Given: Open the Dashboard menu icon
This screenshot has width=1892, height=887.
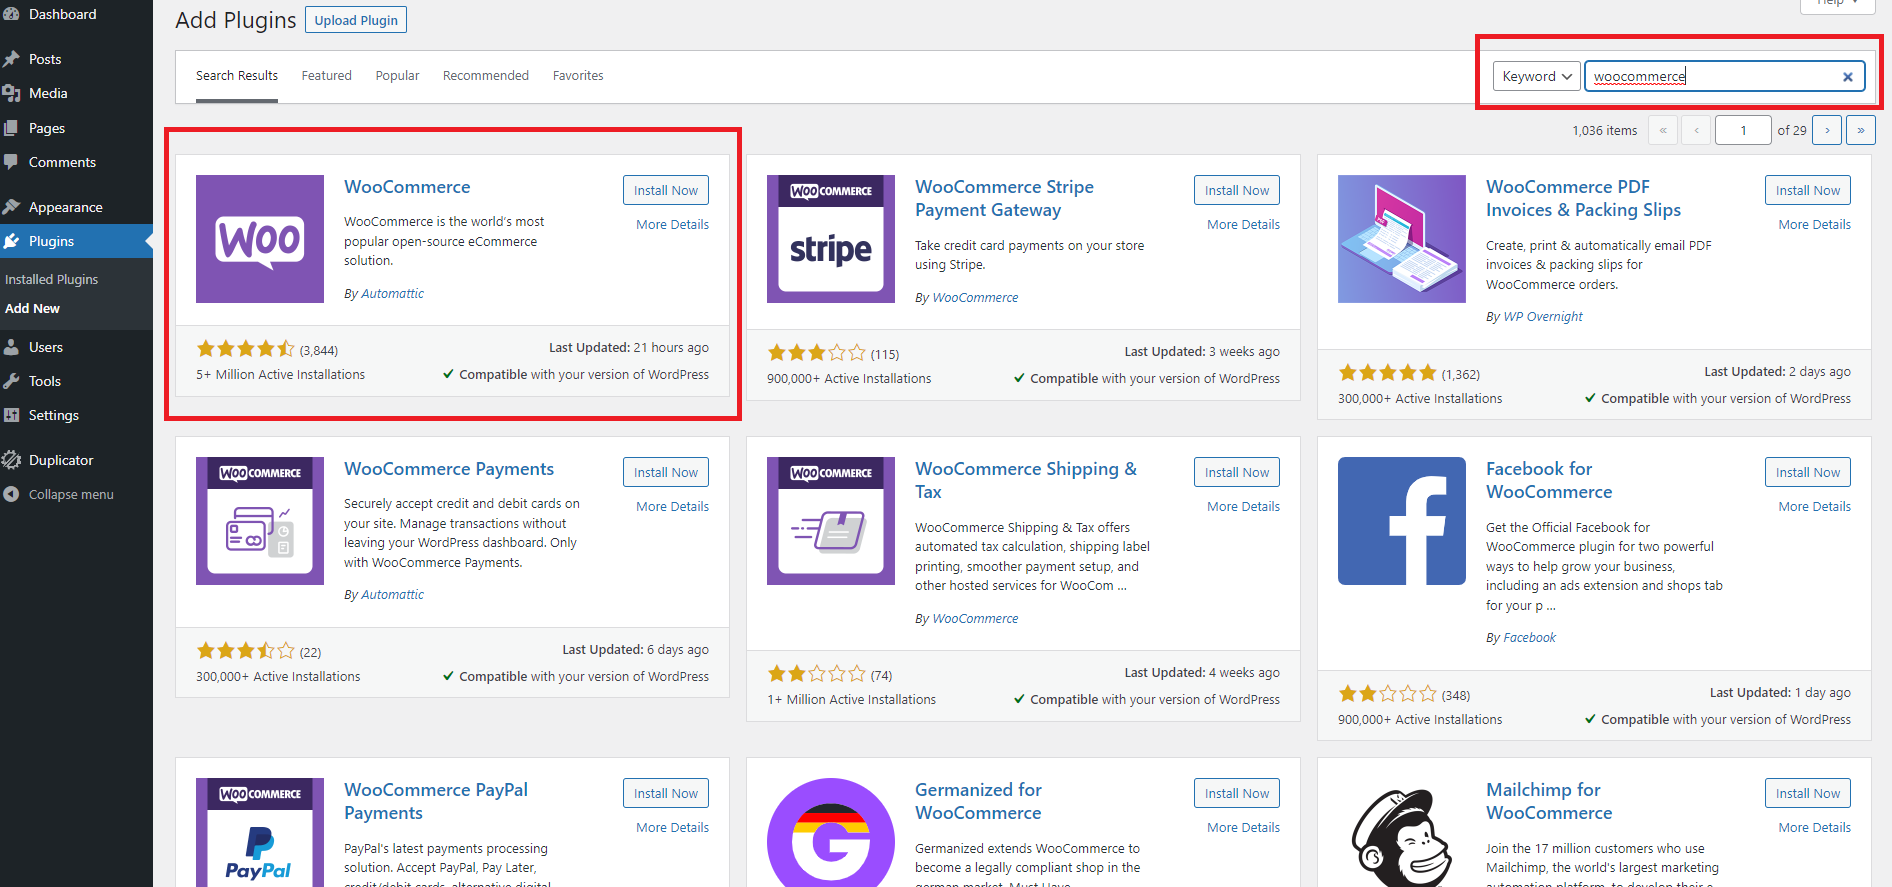Looking at the screenshot, I should [11, 14].
